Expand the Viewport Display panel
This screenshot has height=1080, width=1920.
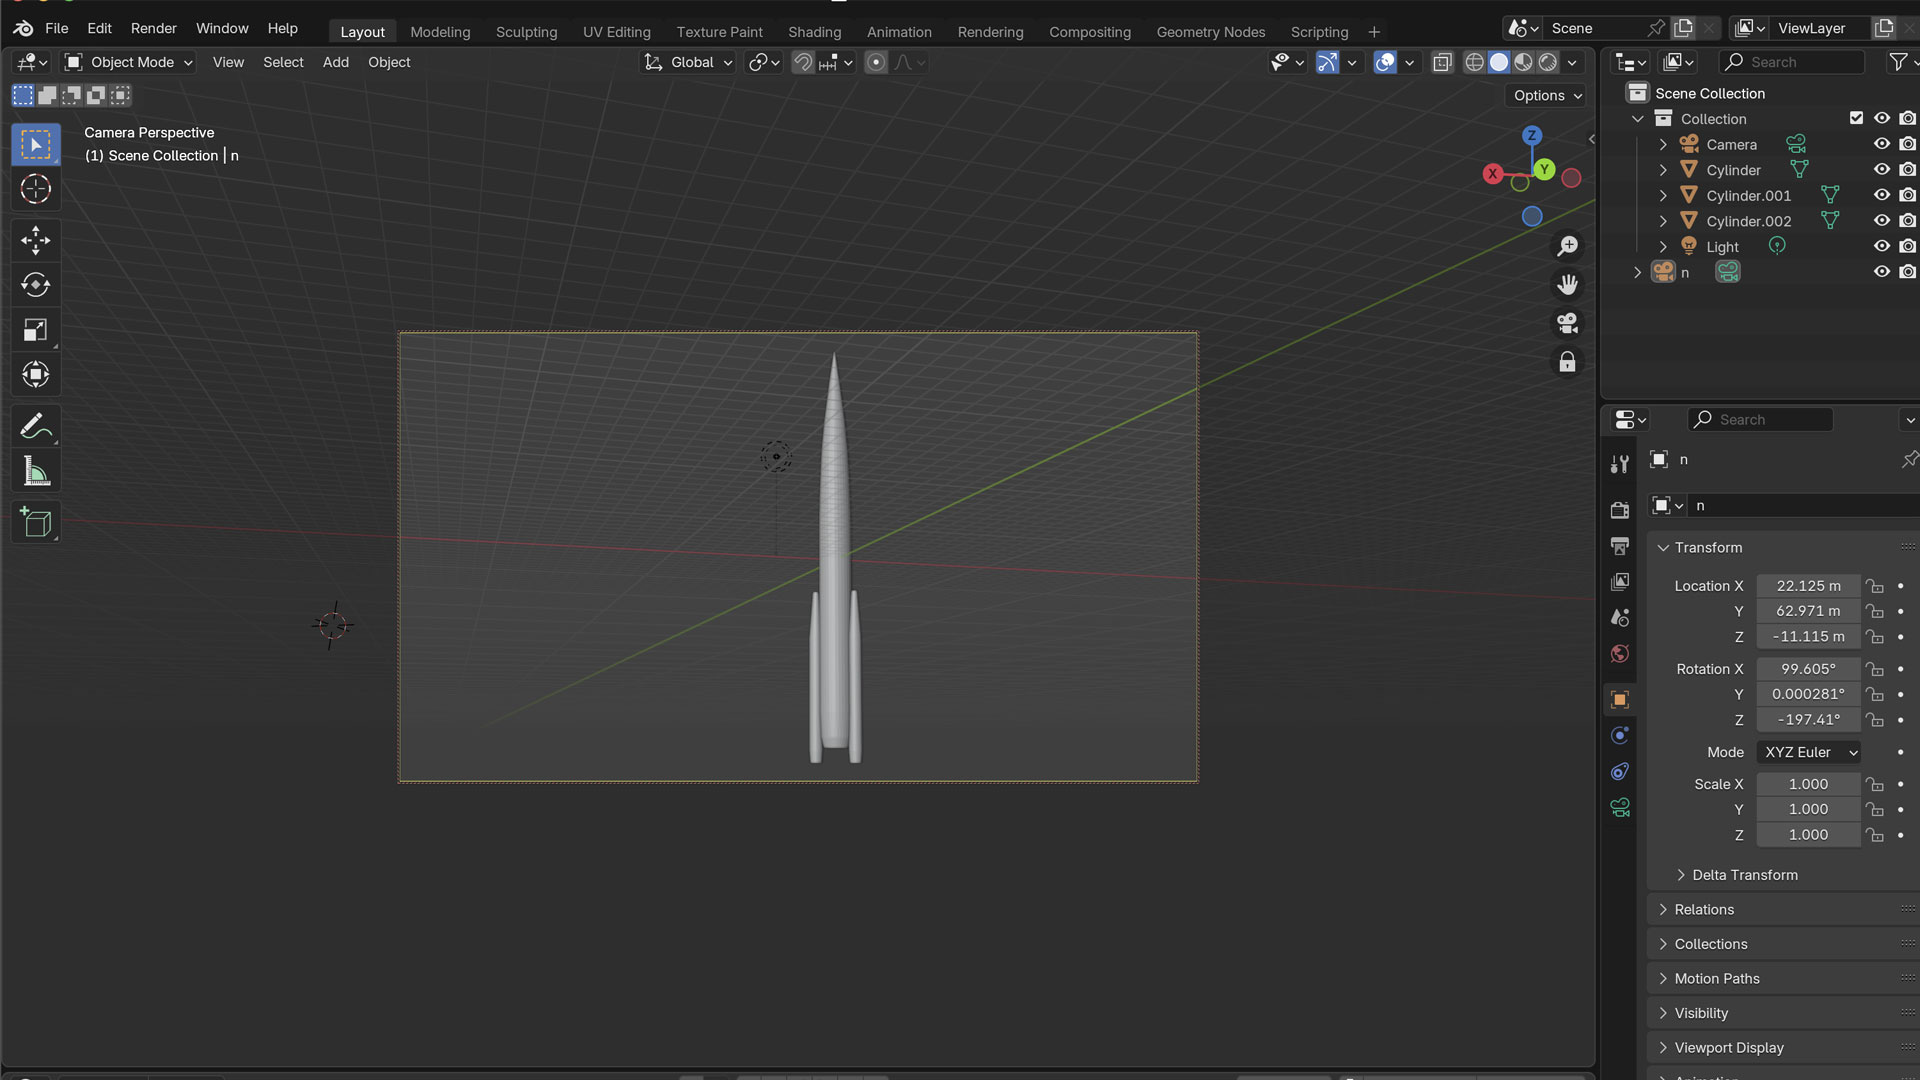tap(1728, 1047)
